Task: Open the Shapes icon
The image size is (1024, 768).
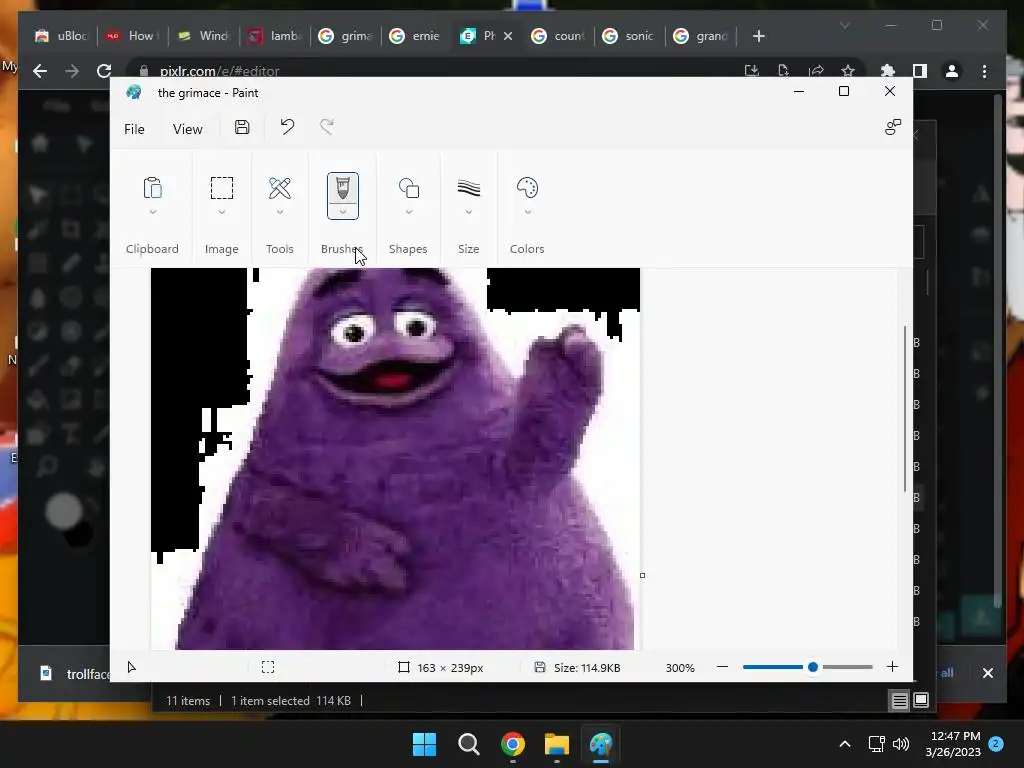Action: 408,188
